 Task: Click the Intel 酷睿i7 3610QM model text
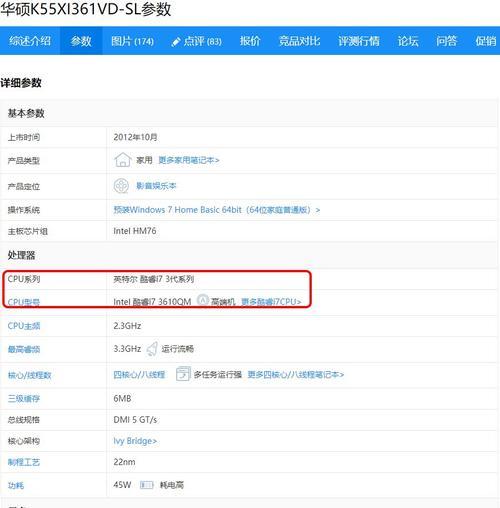tap(152, 302)
